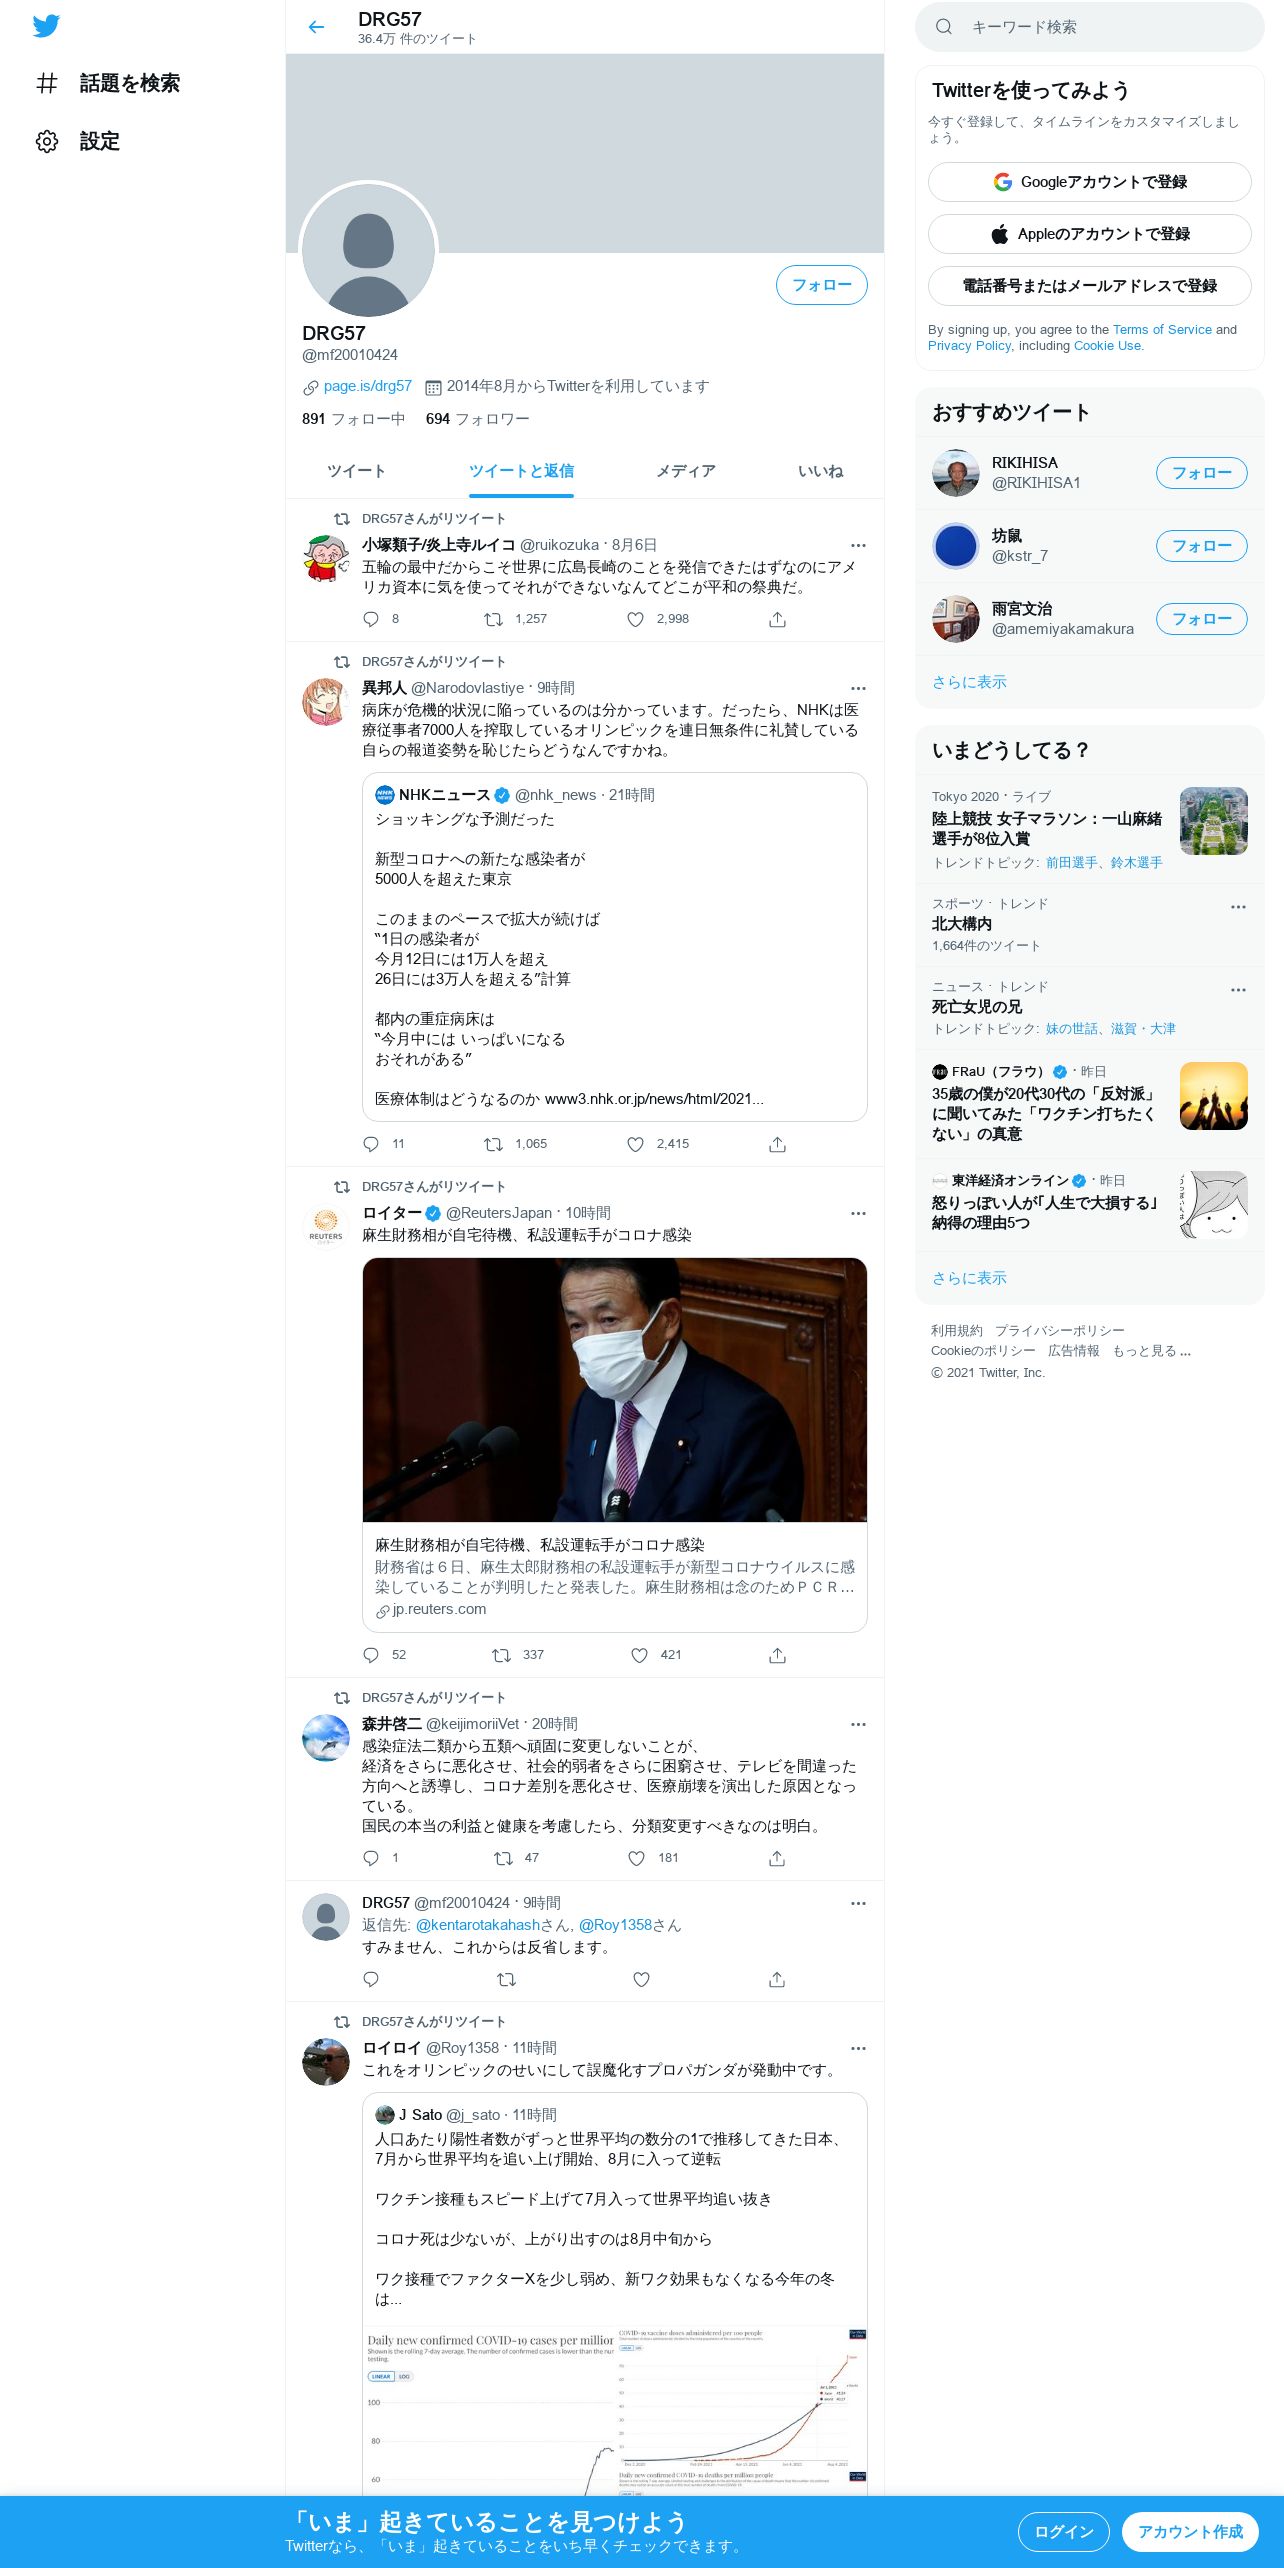Open the quoted NHKニュース tweet
1284x2568 pixels.
614,946
